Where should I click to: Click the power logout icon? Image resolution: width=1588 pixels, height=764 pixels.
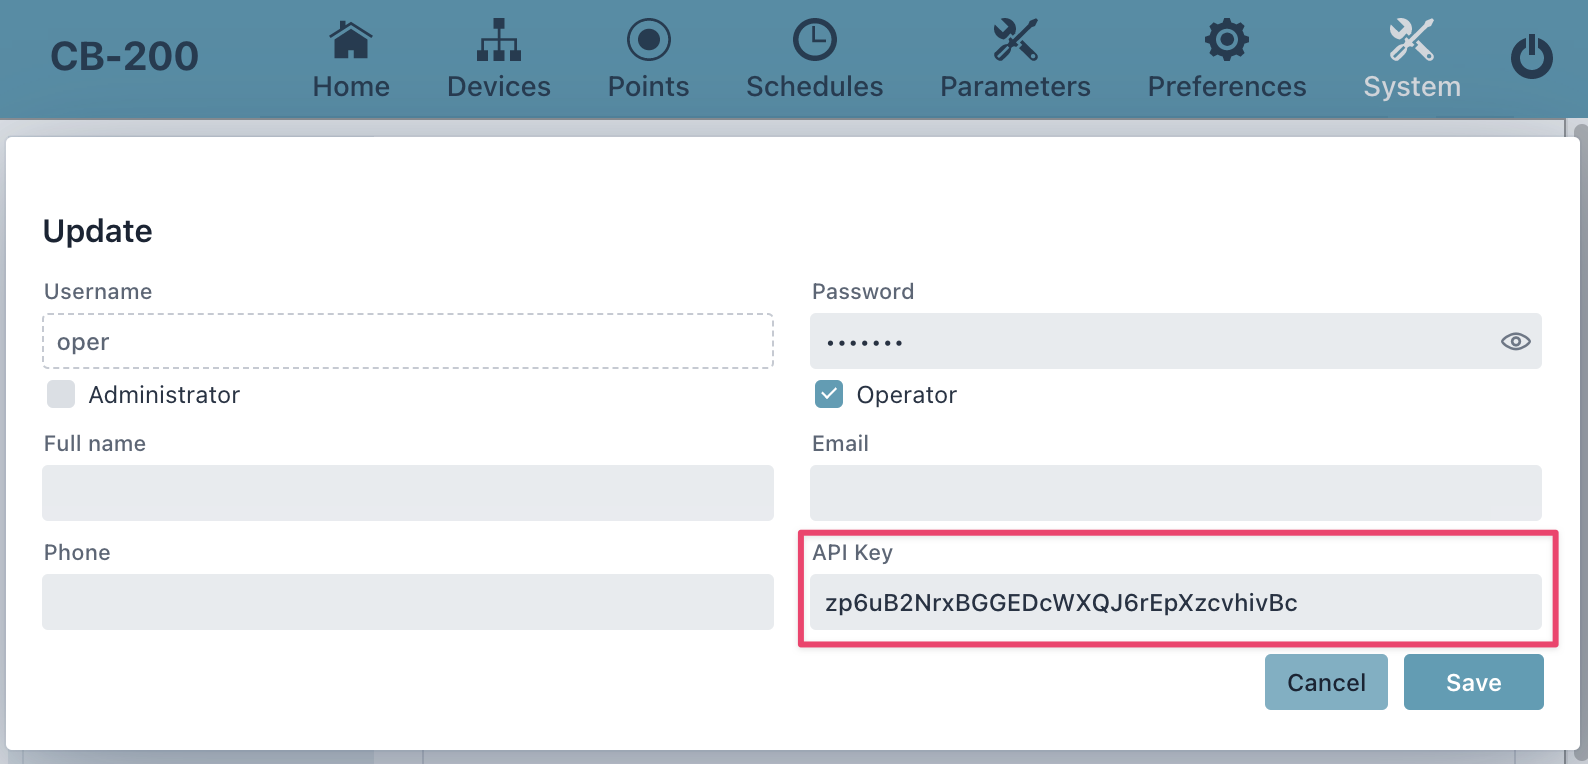[1532, 57]
